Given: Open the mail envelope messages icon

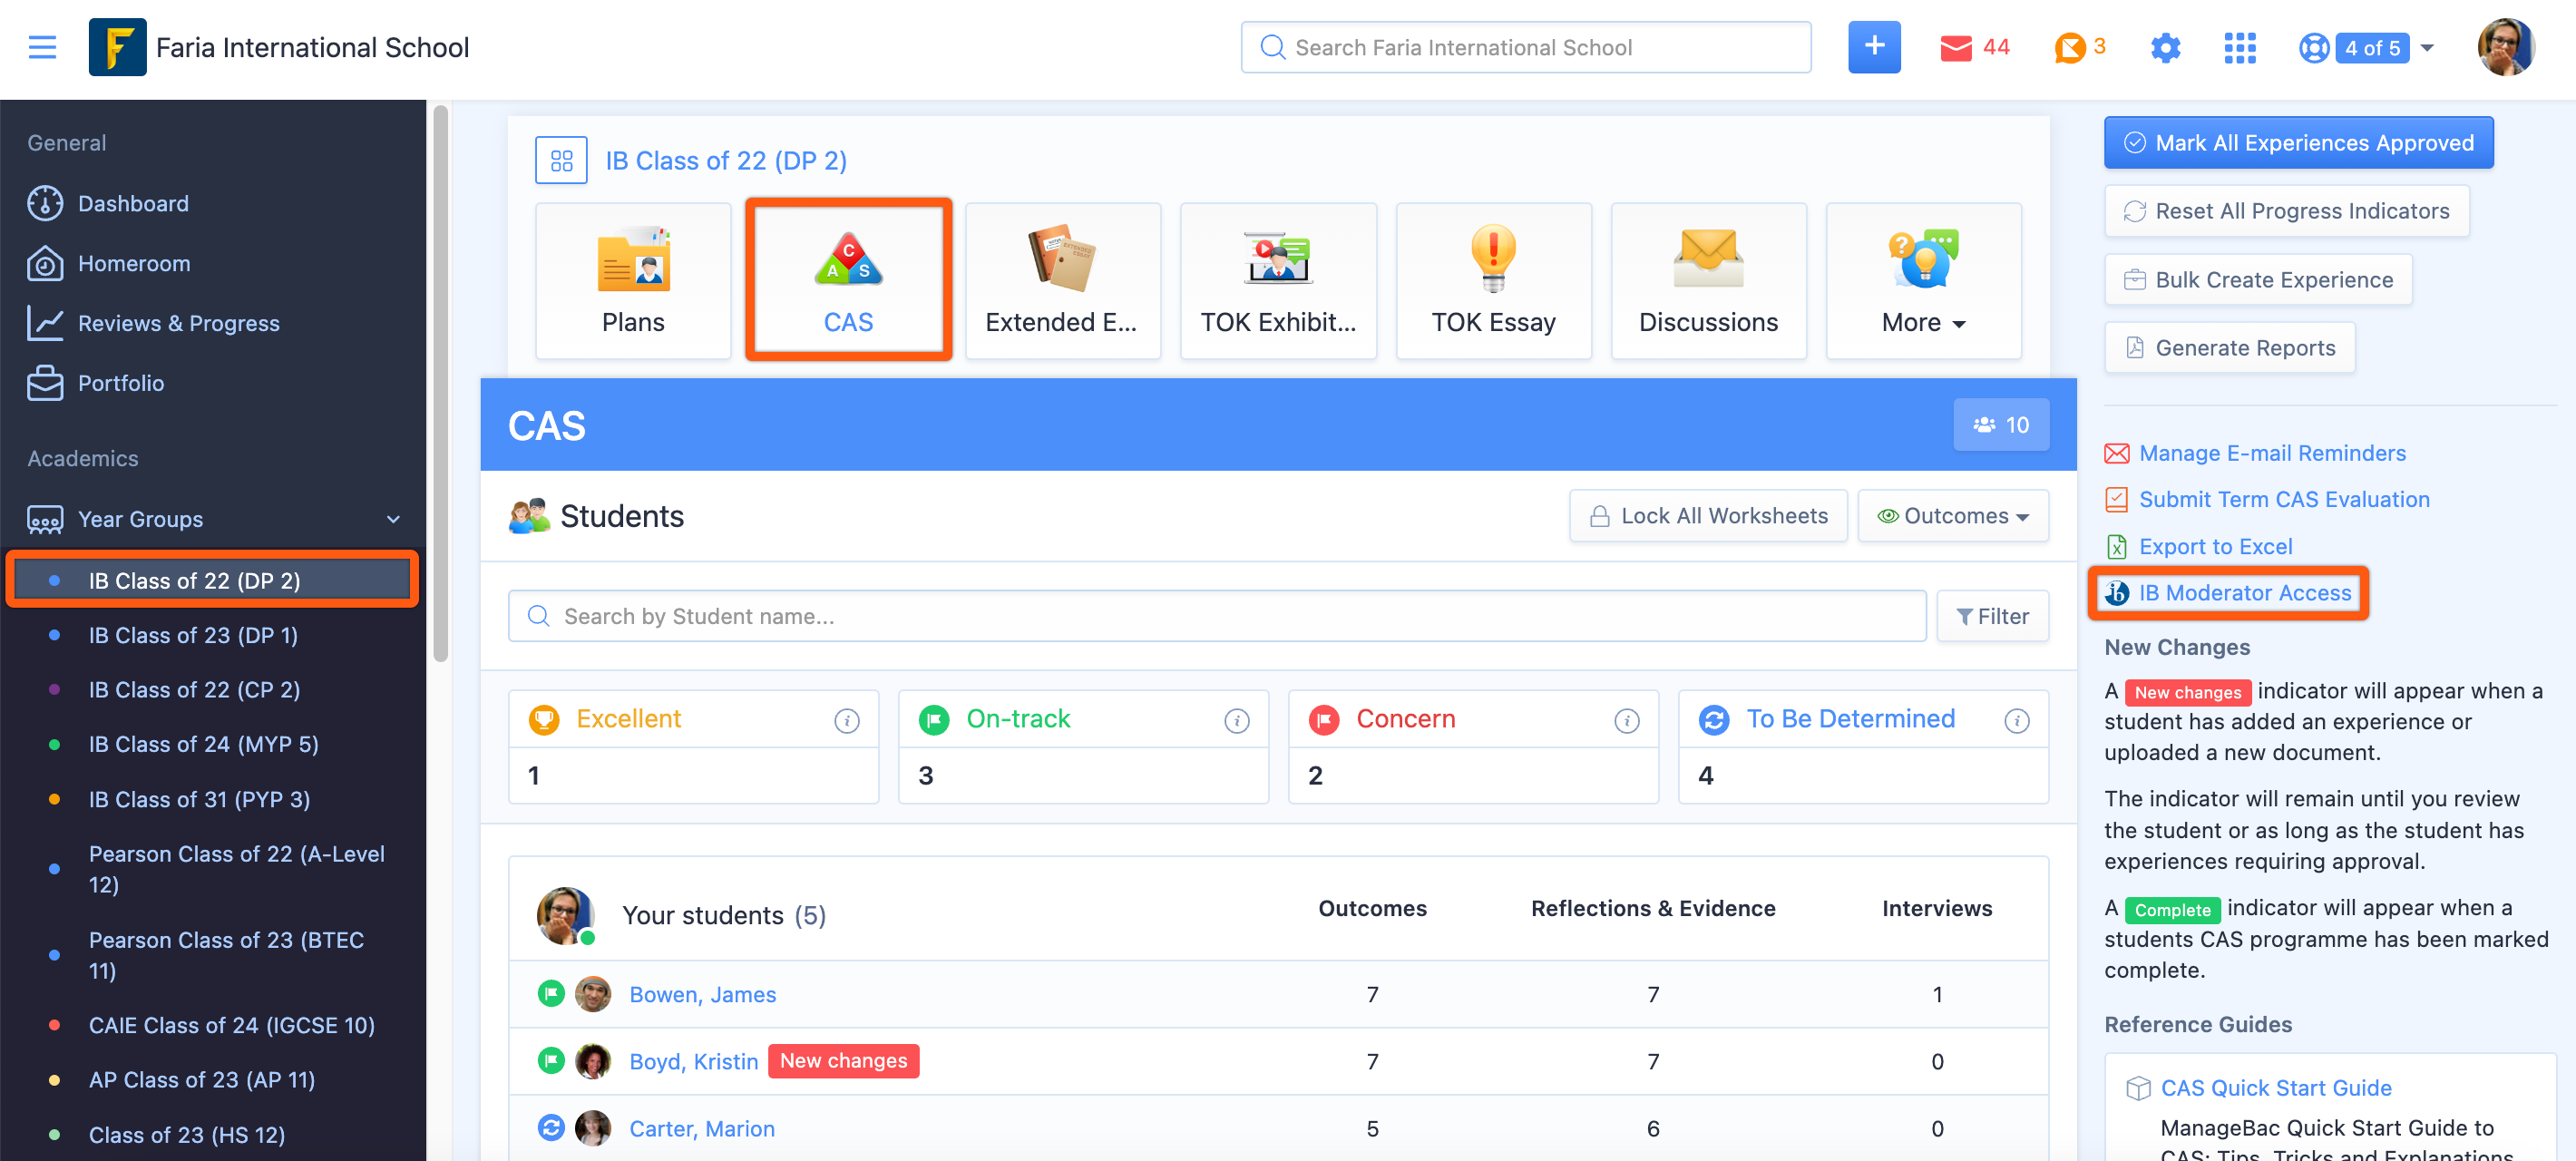Looking at the screenshot, I should (1955, 47).
